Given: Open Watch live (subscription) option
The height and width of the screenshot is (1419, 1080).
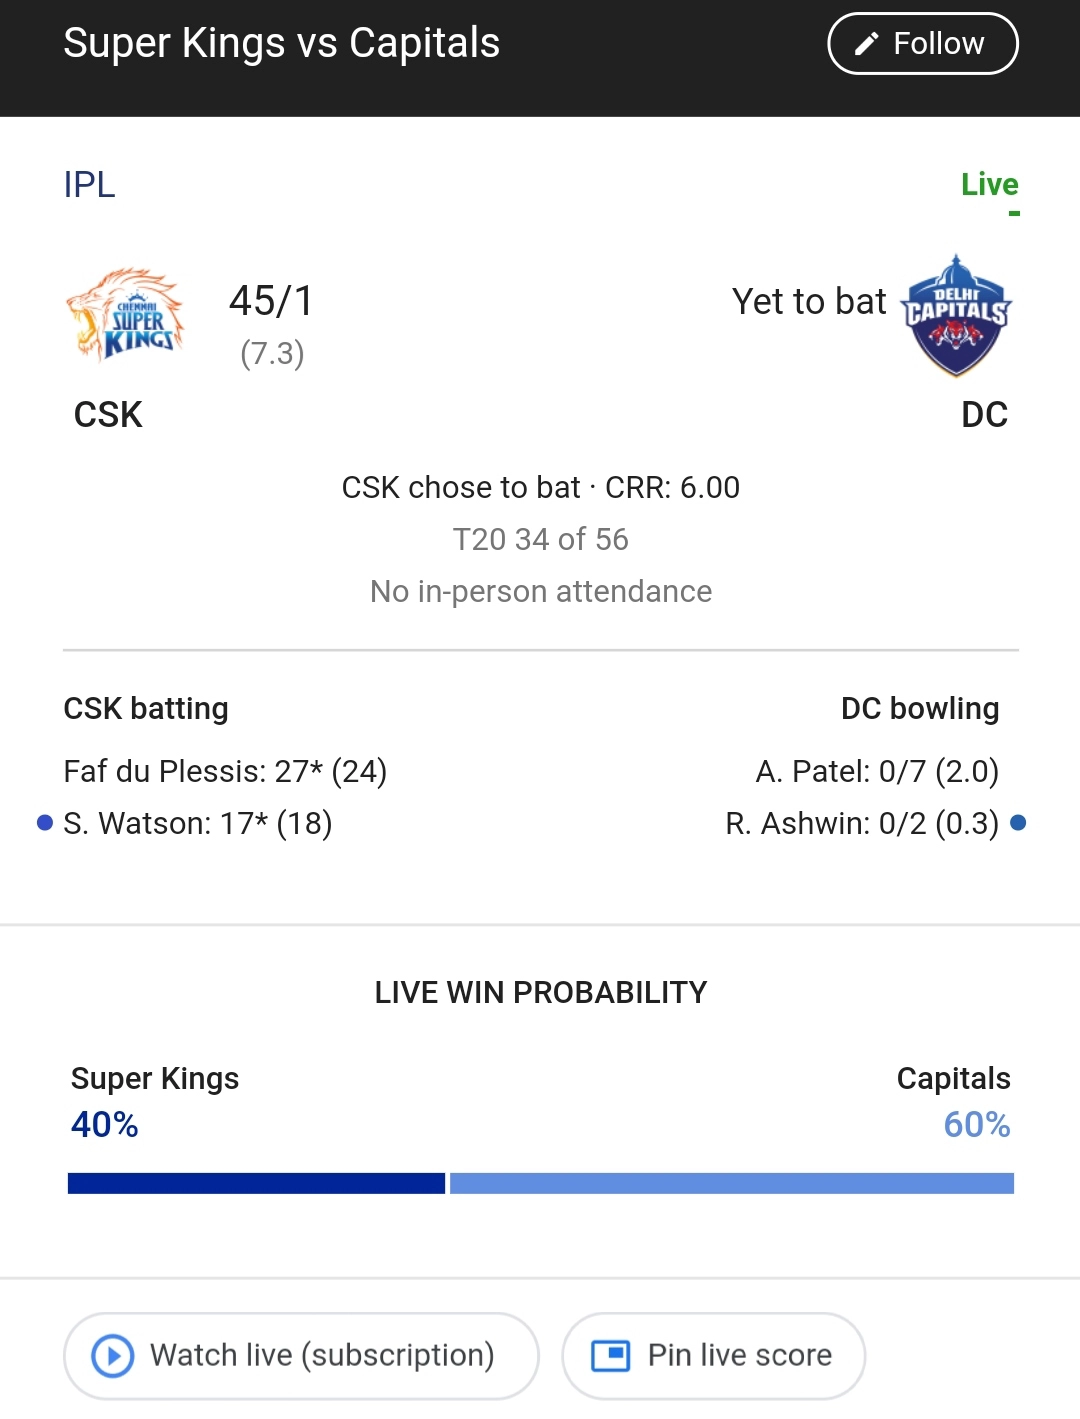Looking at the screenshot, I should (x=301, y=1356).
